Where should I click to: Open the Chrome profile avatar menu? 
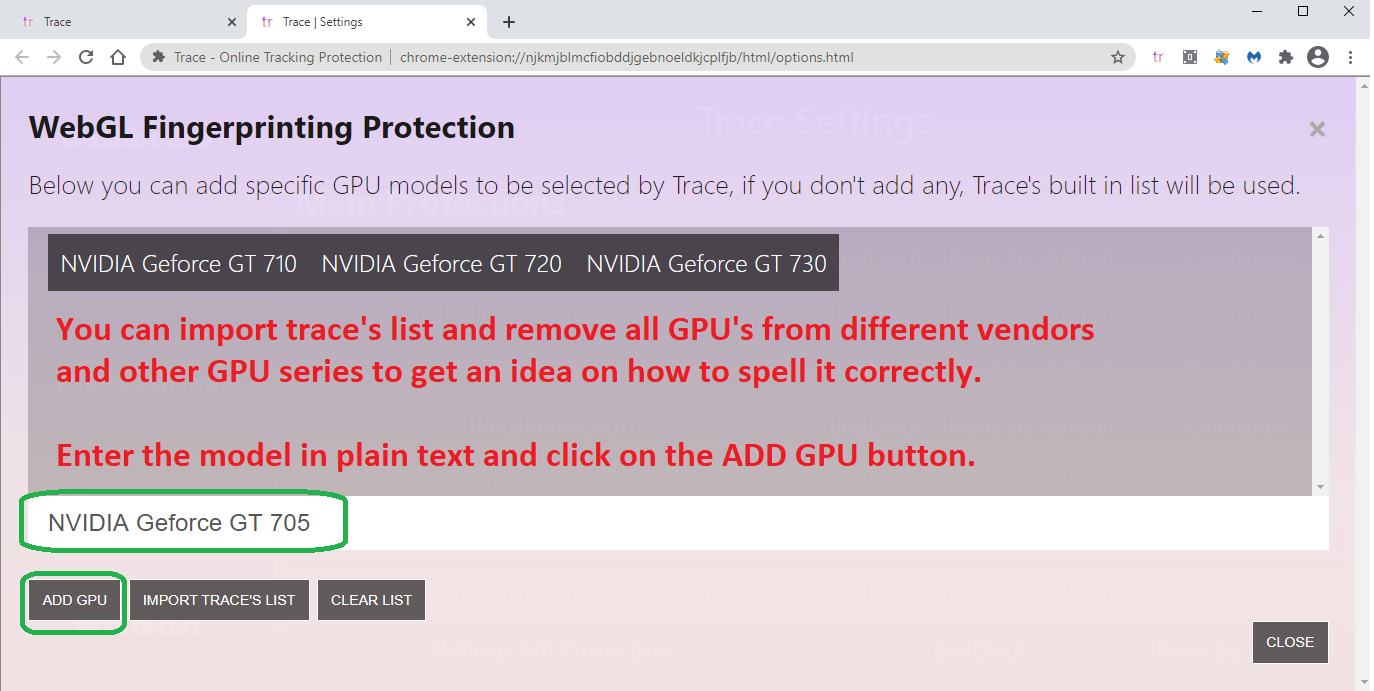(x=1318, y=57)
